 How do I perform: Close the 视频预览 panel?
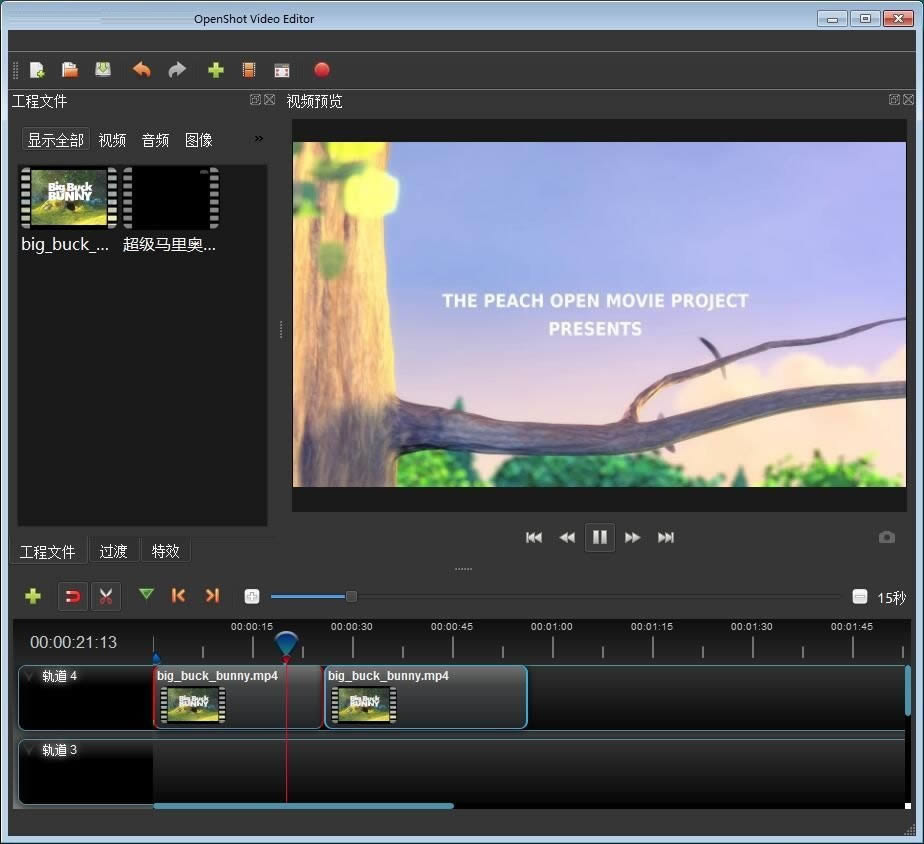pos(909,100)
